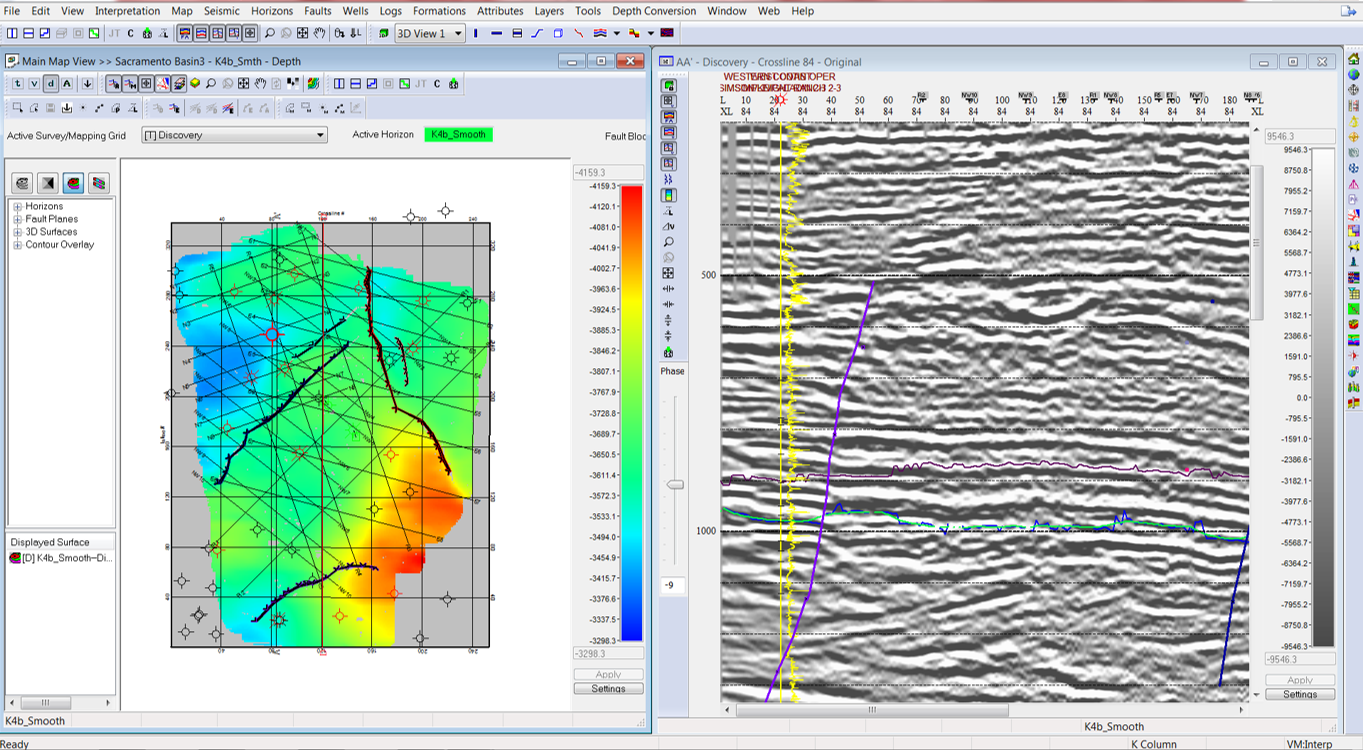Open the Depth Conversion menu
This screenshot has height=750, width=1364.
click(x=654, y=11)
